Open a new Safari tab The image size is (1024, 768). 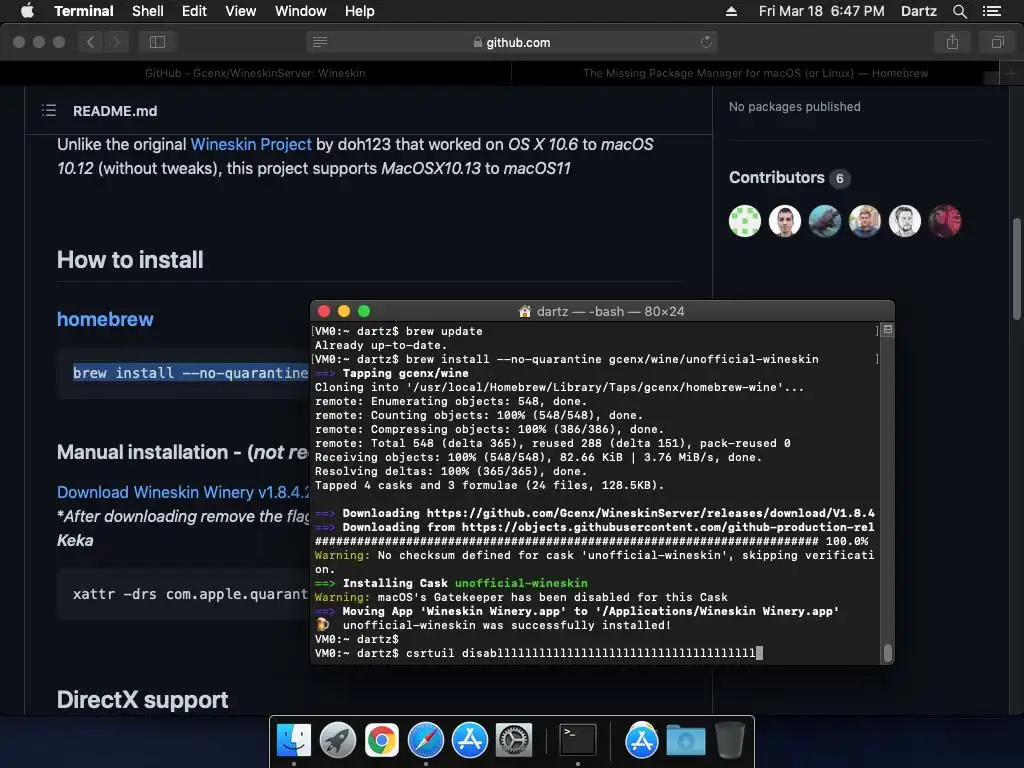coord(1011,73)
